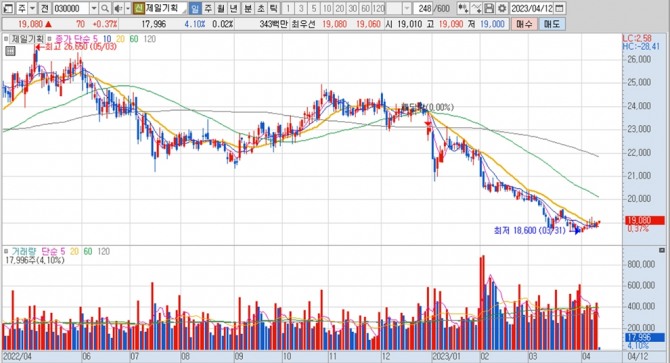The height and width of the screenshot is (363, 670).
Task: Click the speaker sound alert icon
Action: [118, 8]
